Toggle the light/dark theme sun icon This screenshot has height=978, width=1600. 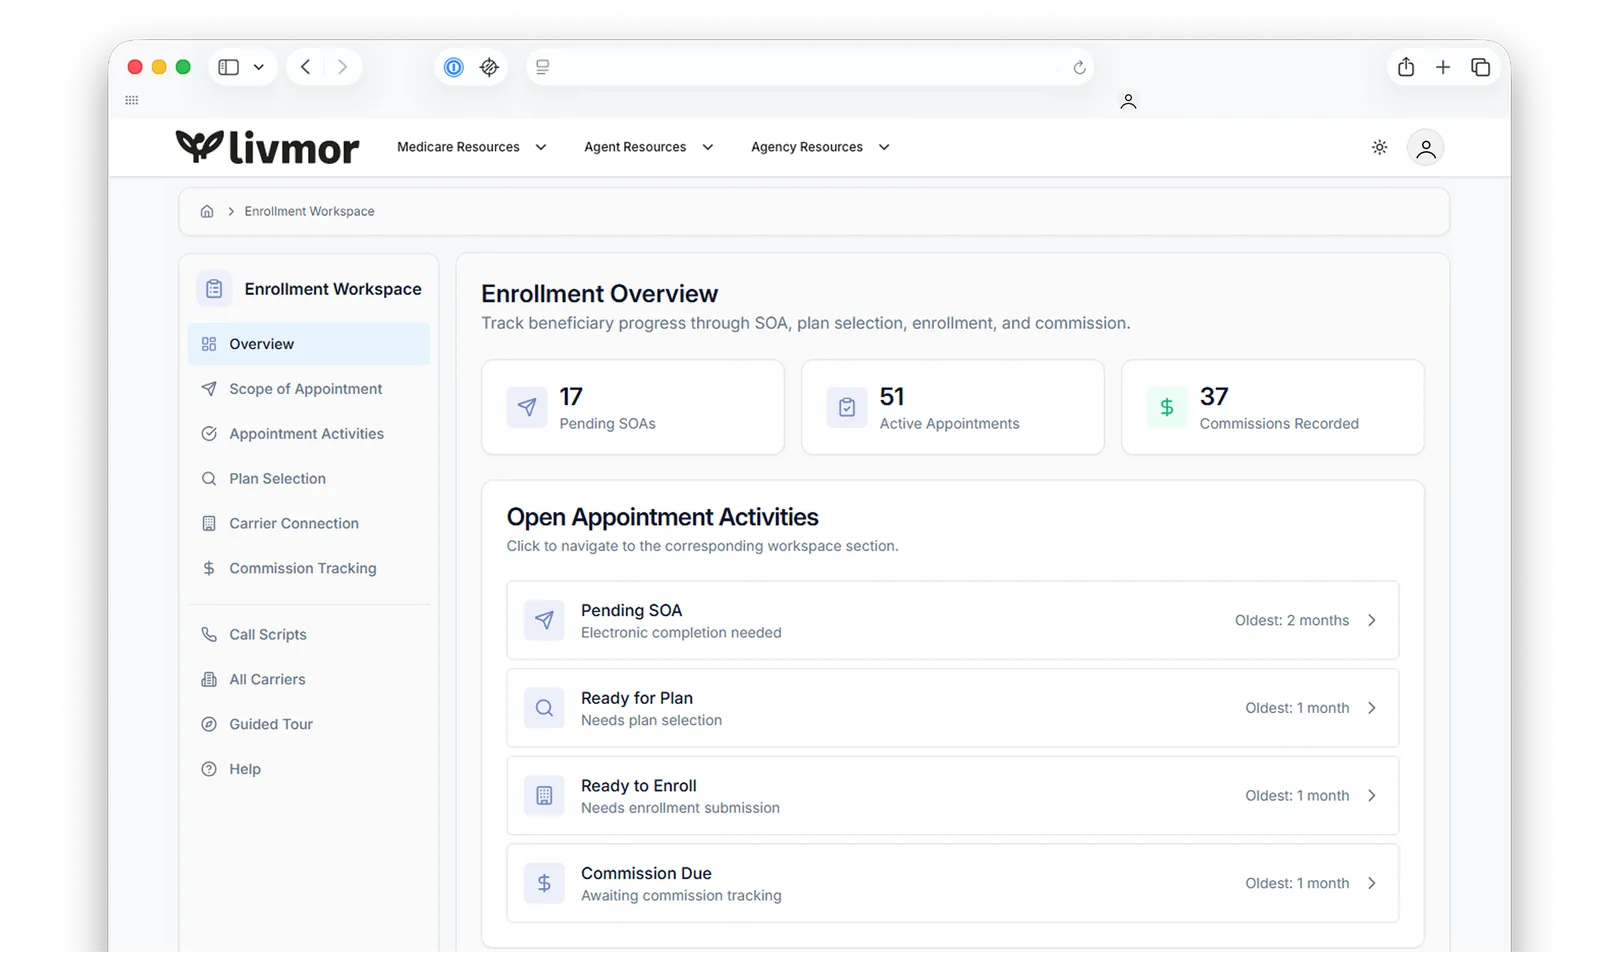pyautogui.click(x=1379, y=147)
